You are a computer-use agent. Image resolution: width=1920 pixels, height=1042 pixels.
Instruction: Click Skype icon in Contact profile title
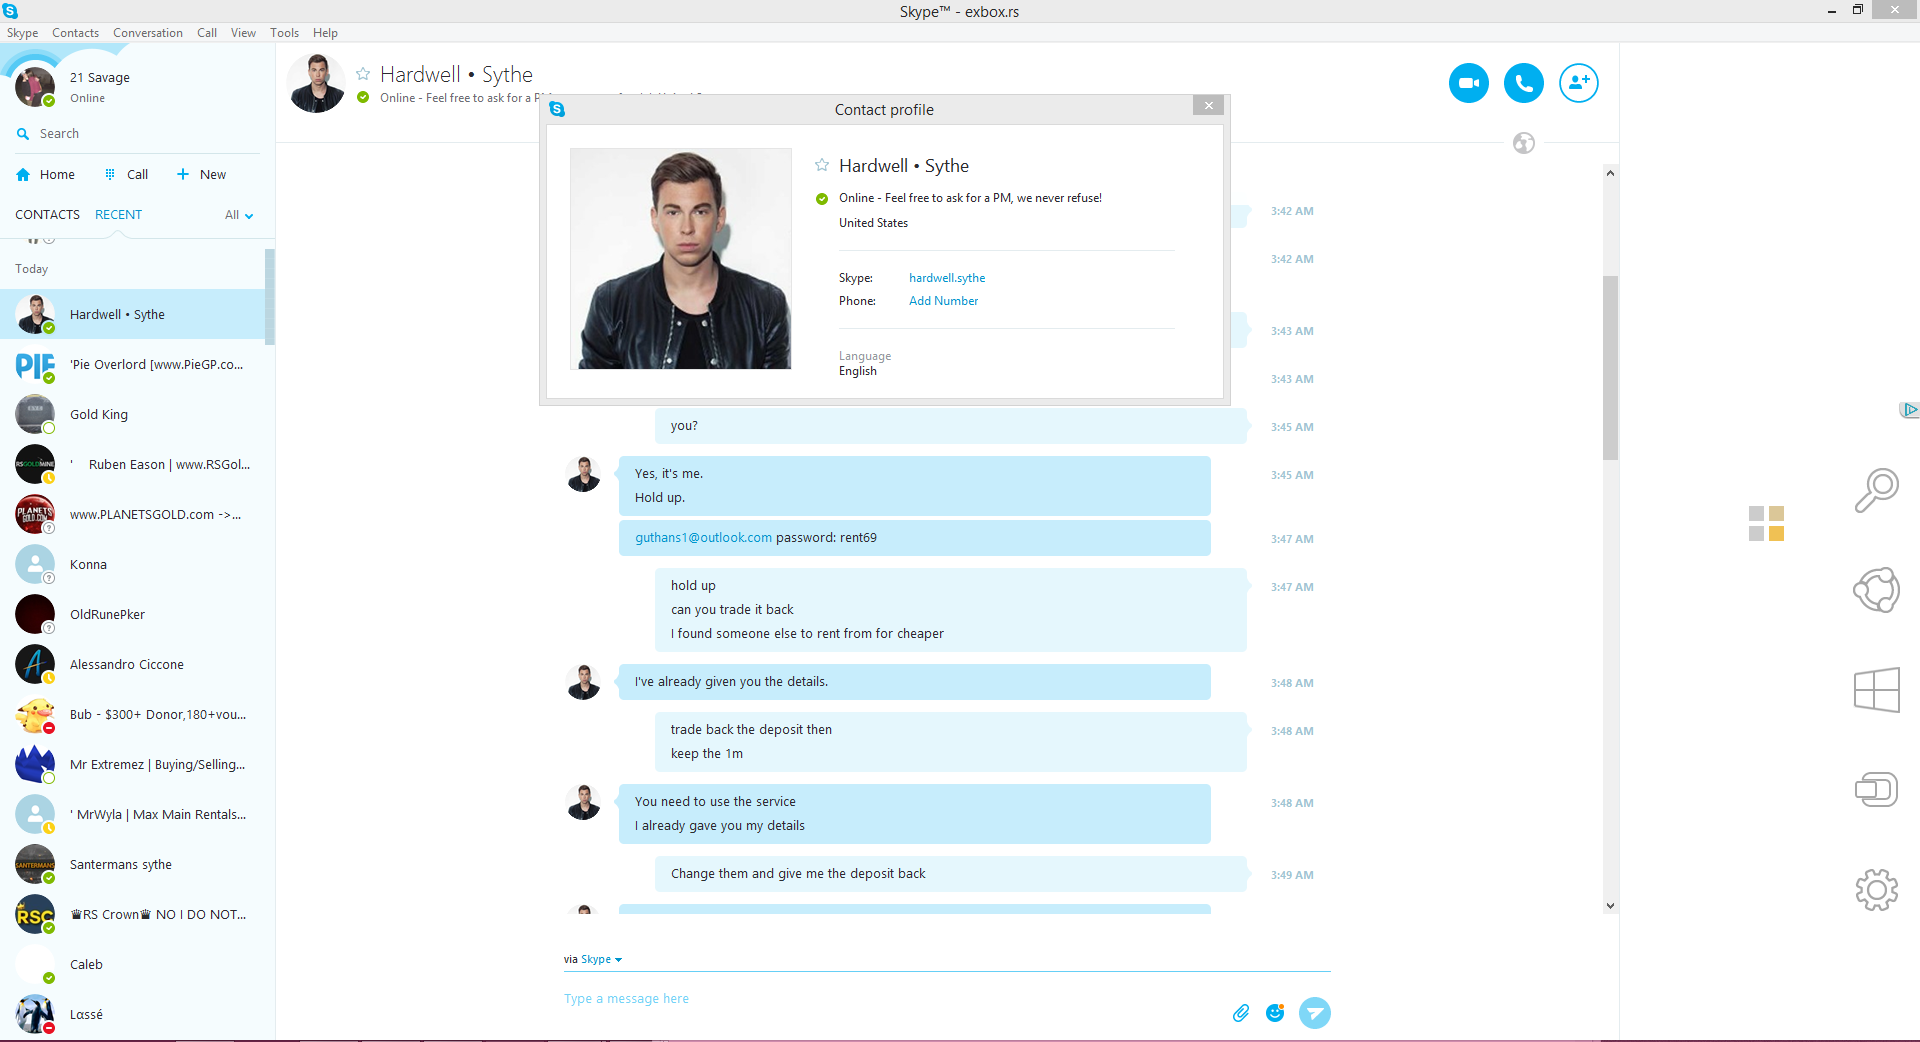click(x=557, y=109)
